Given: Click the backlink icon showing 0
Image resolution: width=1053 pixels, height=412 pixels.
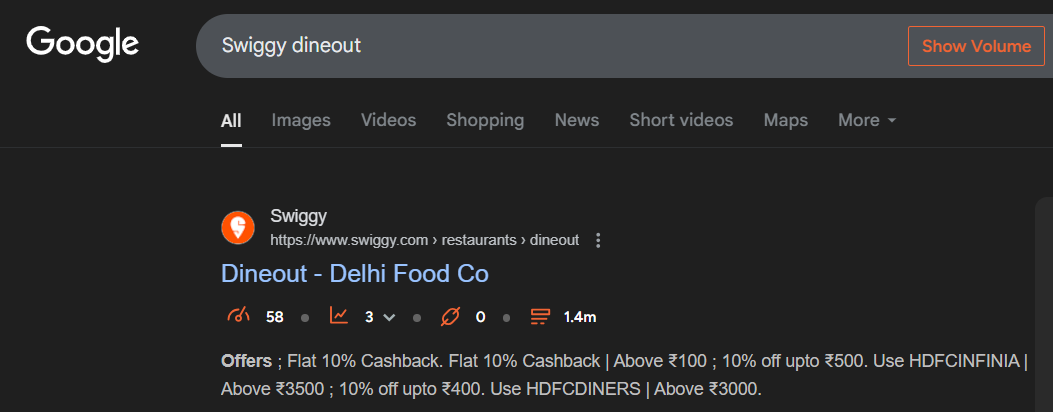Looking at the screenshot, I should point(450,316).
